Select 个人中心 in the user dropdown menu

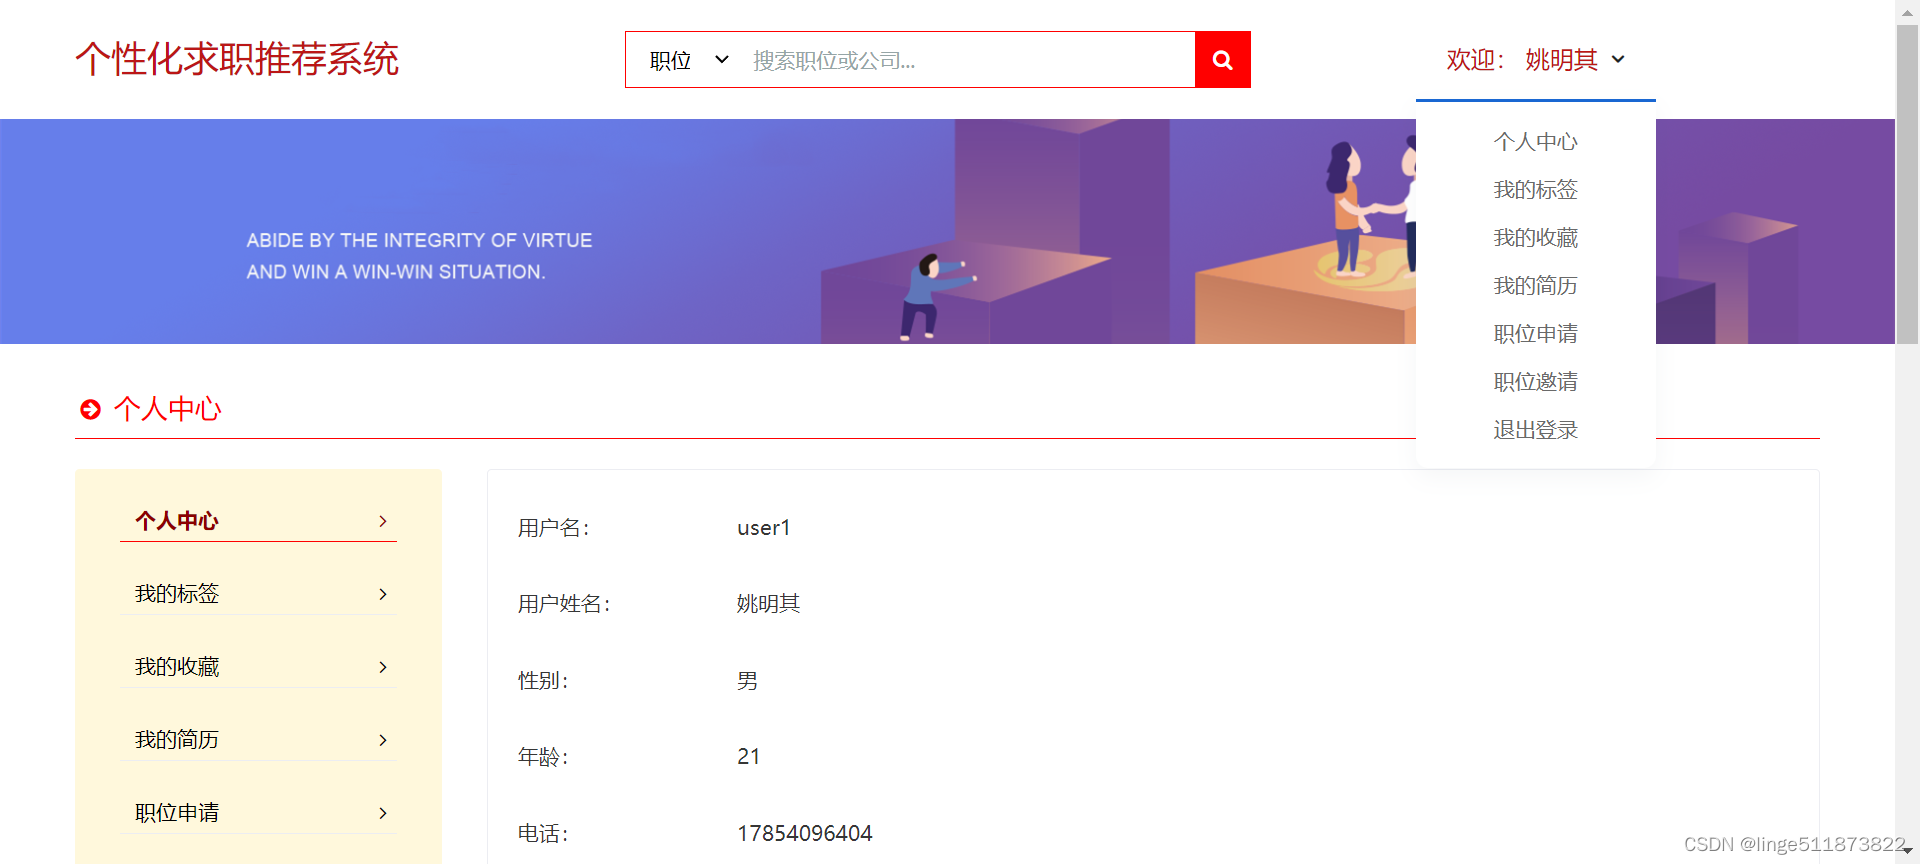1535,142
